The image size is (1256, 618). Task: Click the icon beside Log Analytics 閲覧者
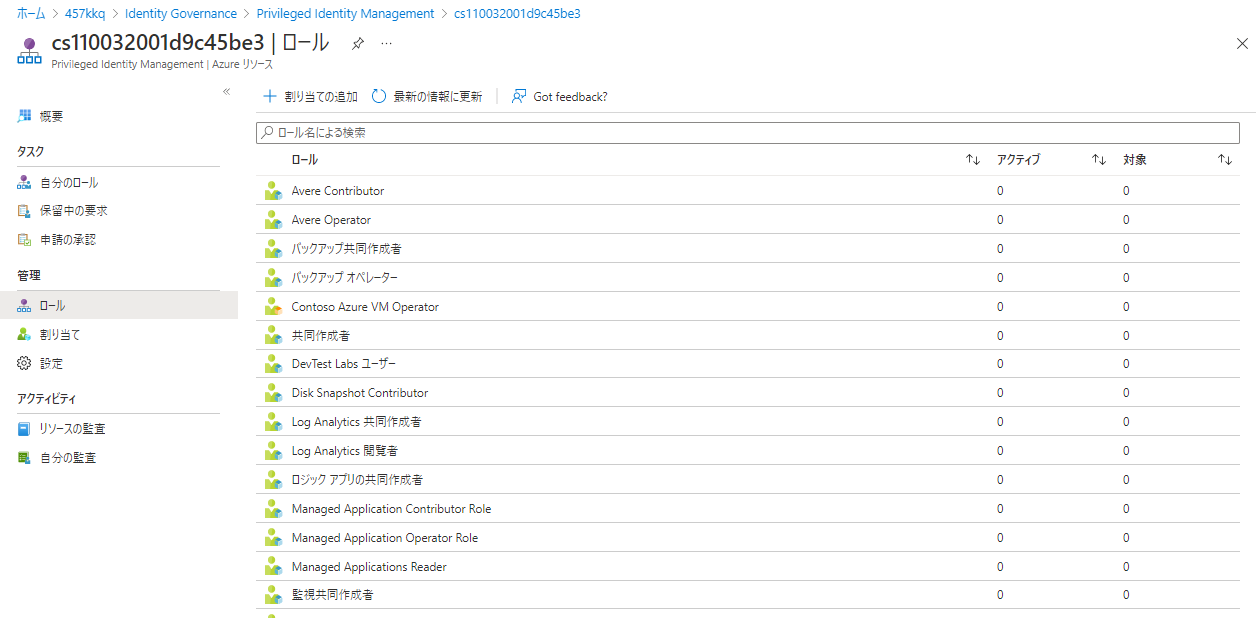coord(273,451)
